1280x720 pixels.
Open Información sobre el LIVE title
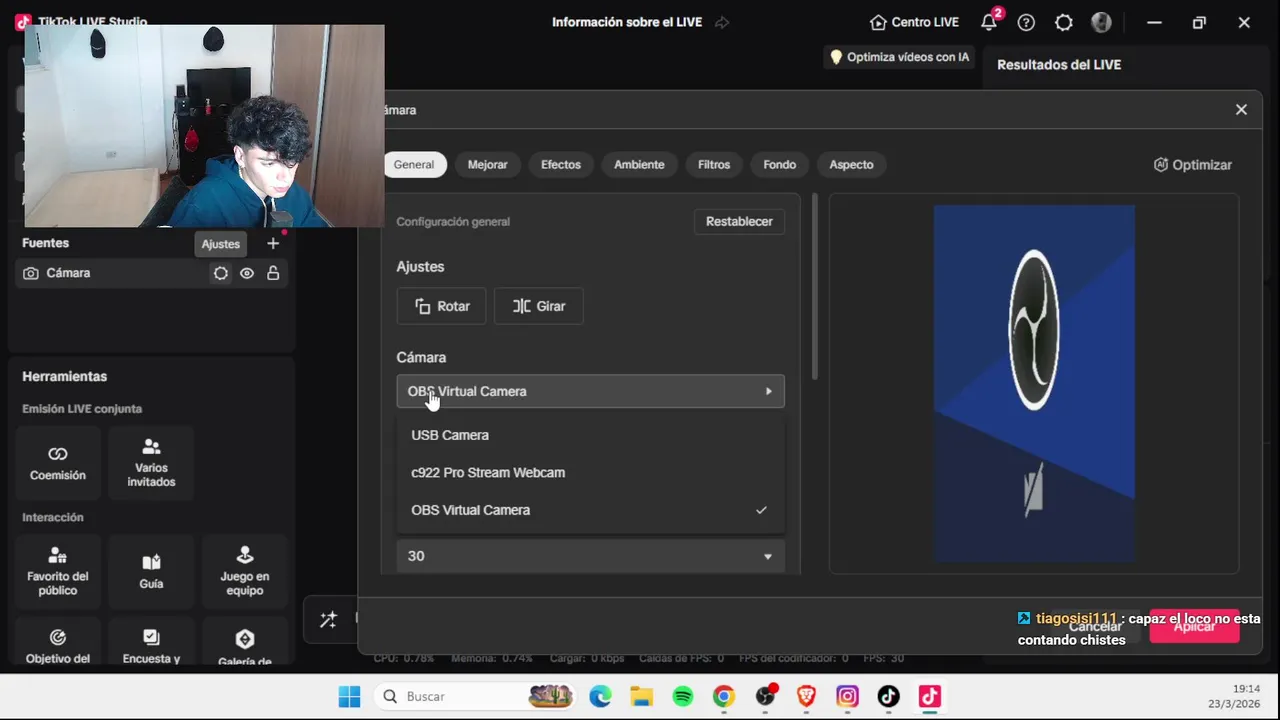pos(627,22)
